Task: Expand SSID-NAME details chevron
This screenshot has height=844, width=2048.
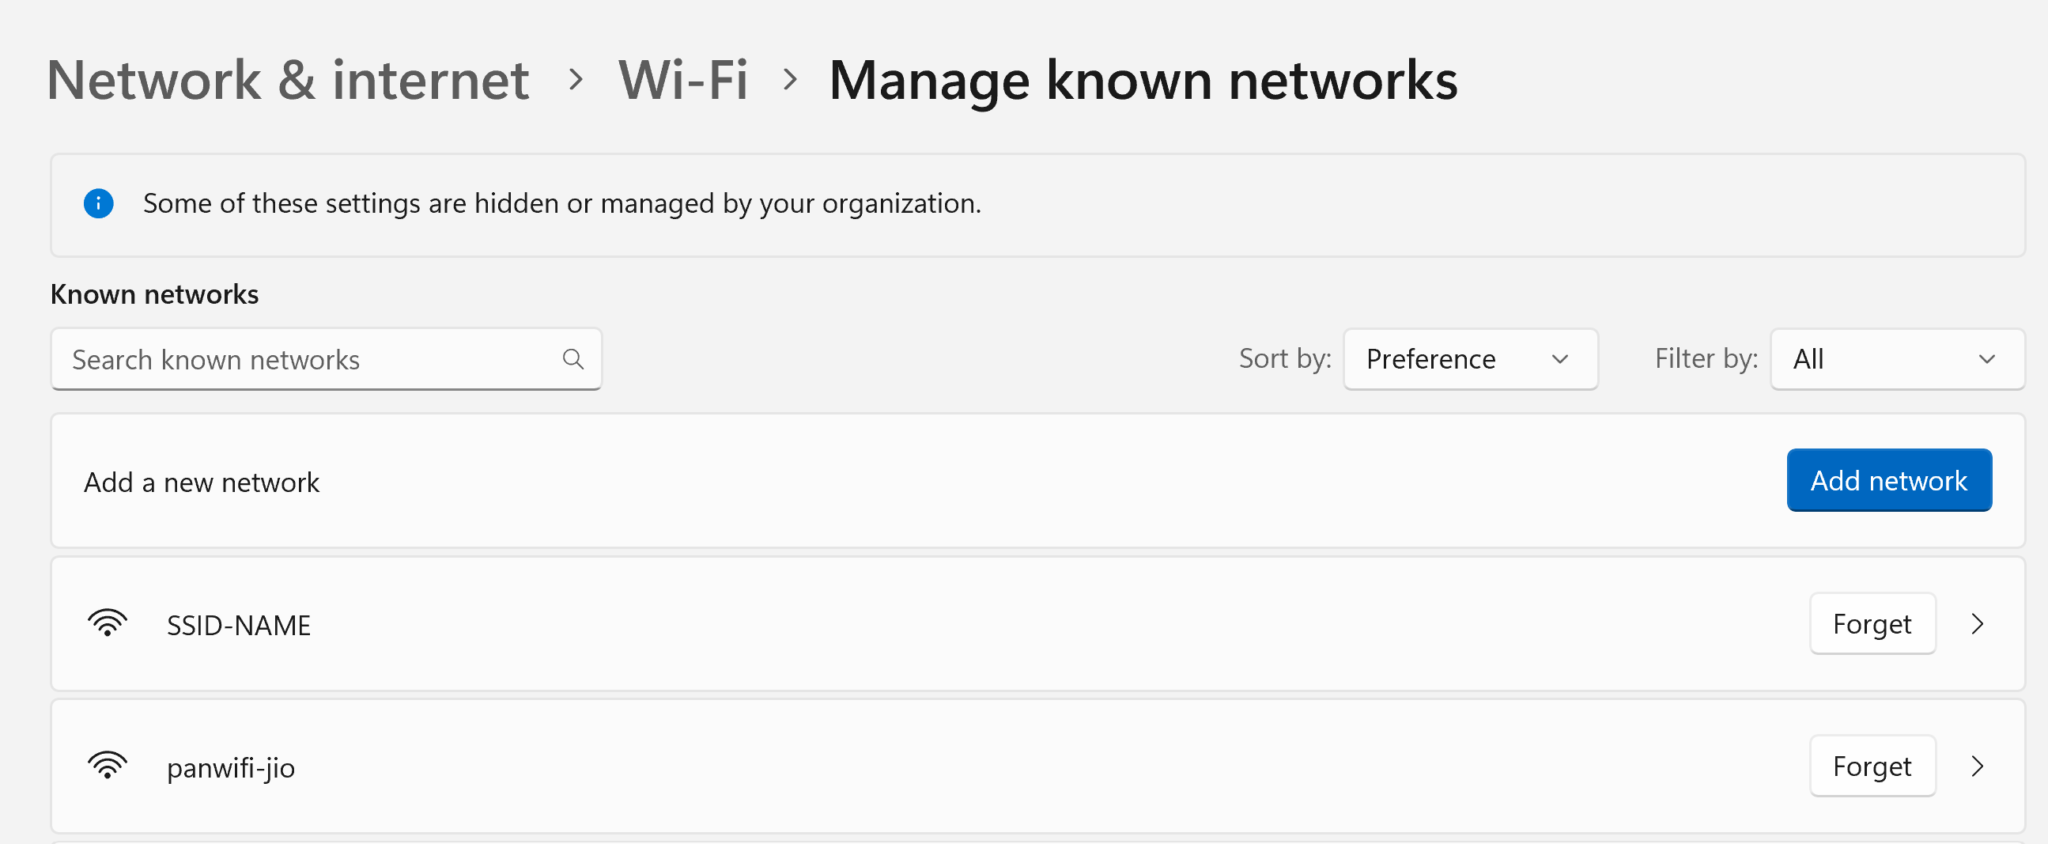Action: [x=1977, y=624]
